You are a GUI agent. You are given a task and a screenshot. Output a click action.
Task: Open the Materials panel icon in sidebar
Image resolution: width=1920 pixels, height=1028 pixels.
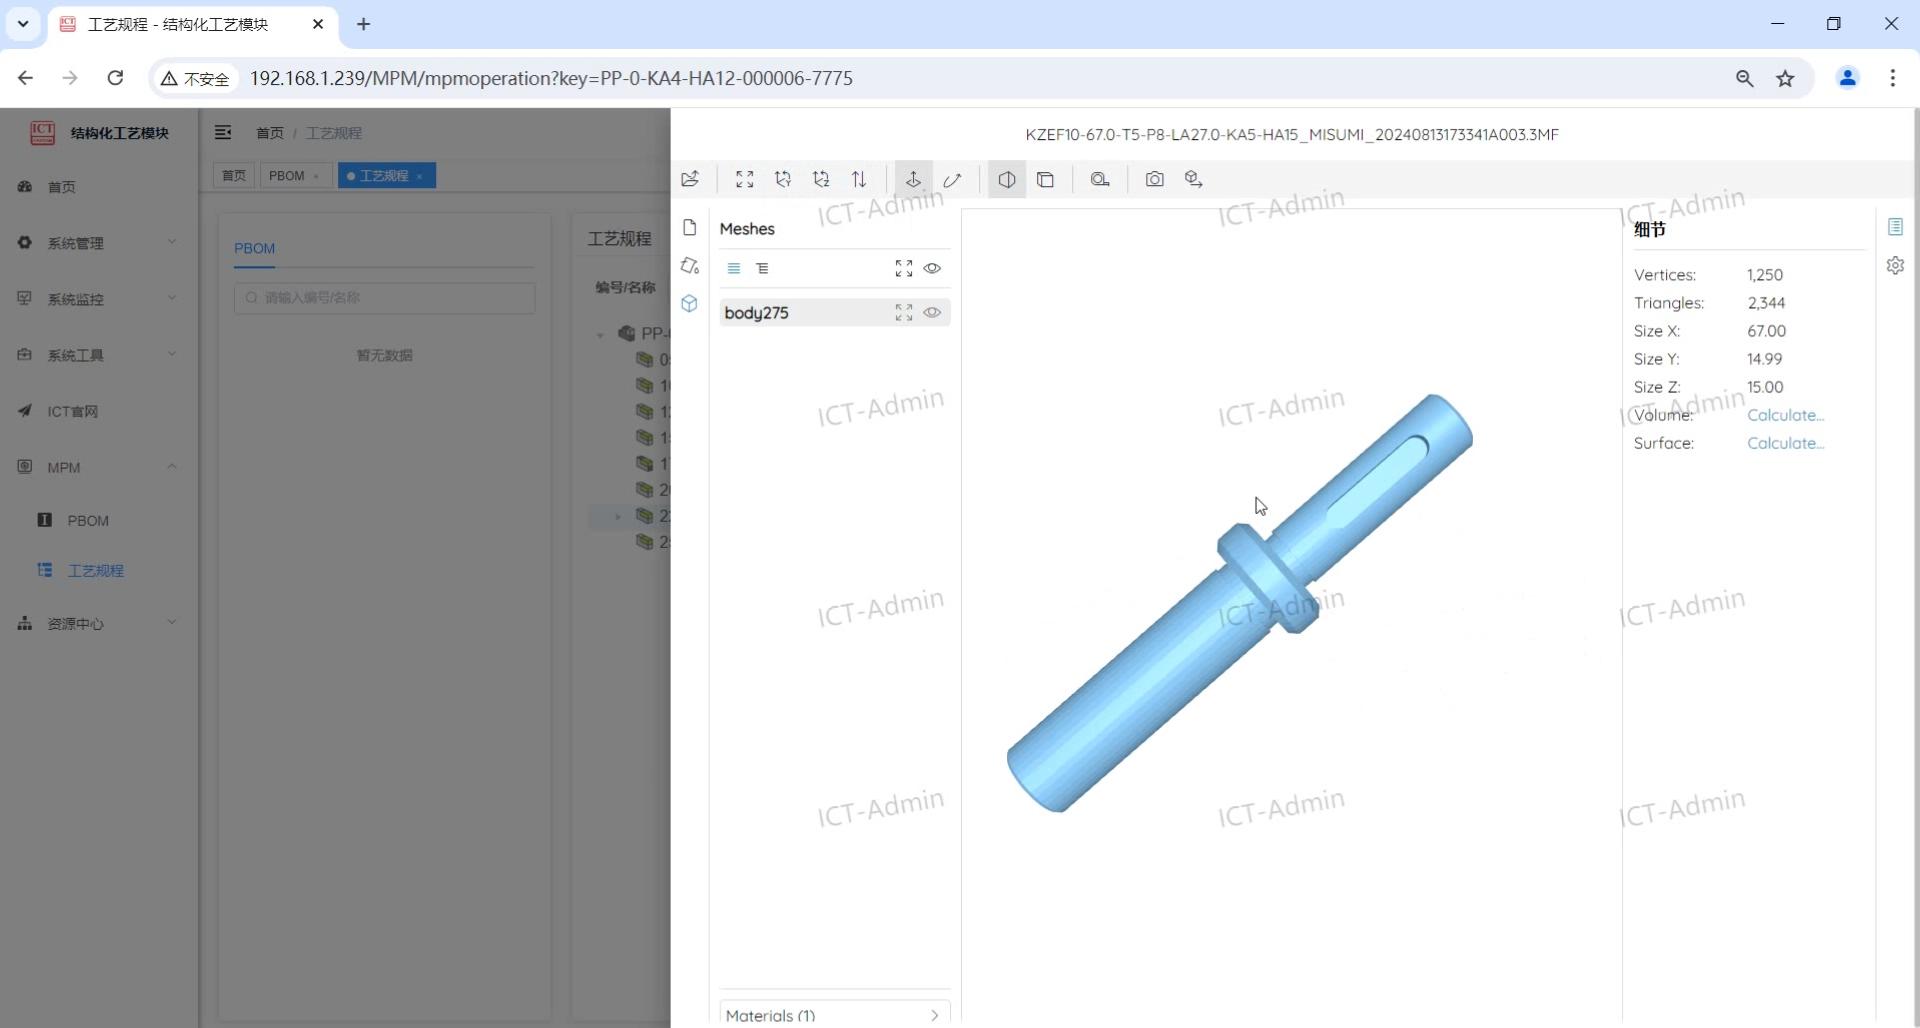690,266
